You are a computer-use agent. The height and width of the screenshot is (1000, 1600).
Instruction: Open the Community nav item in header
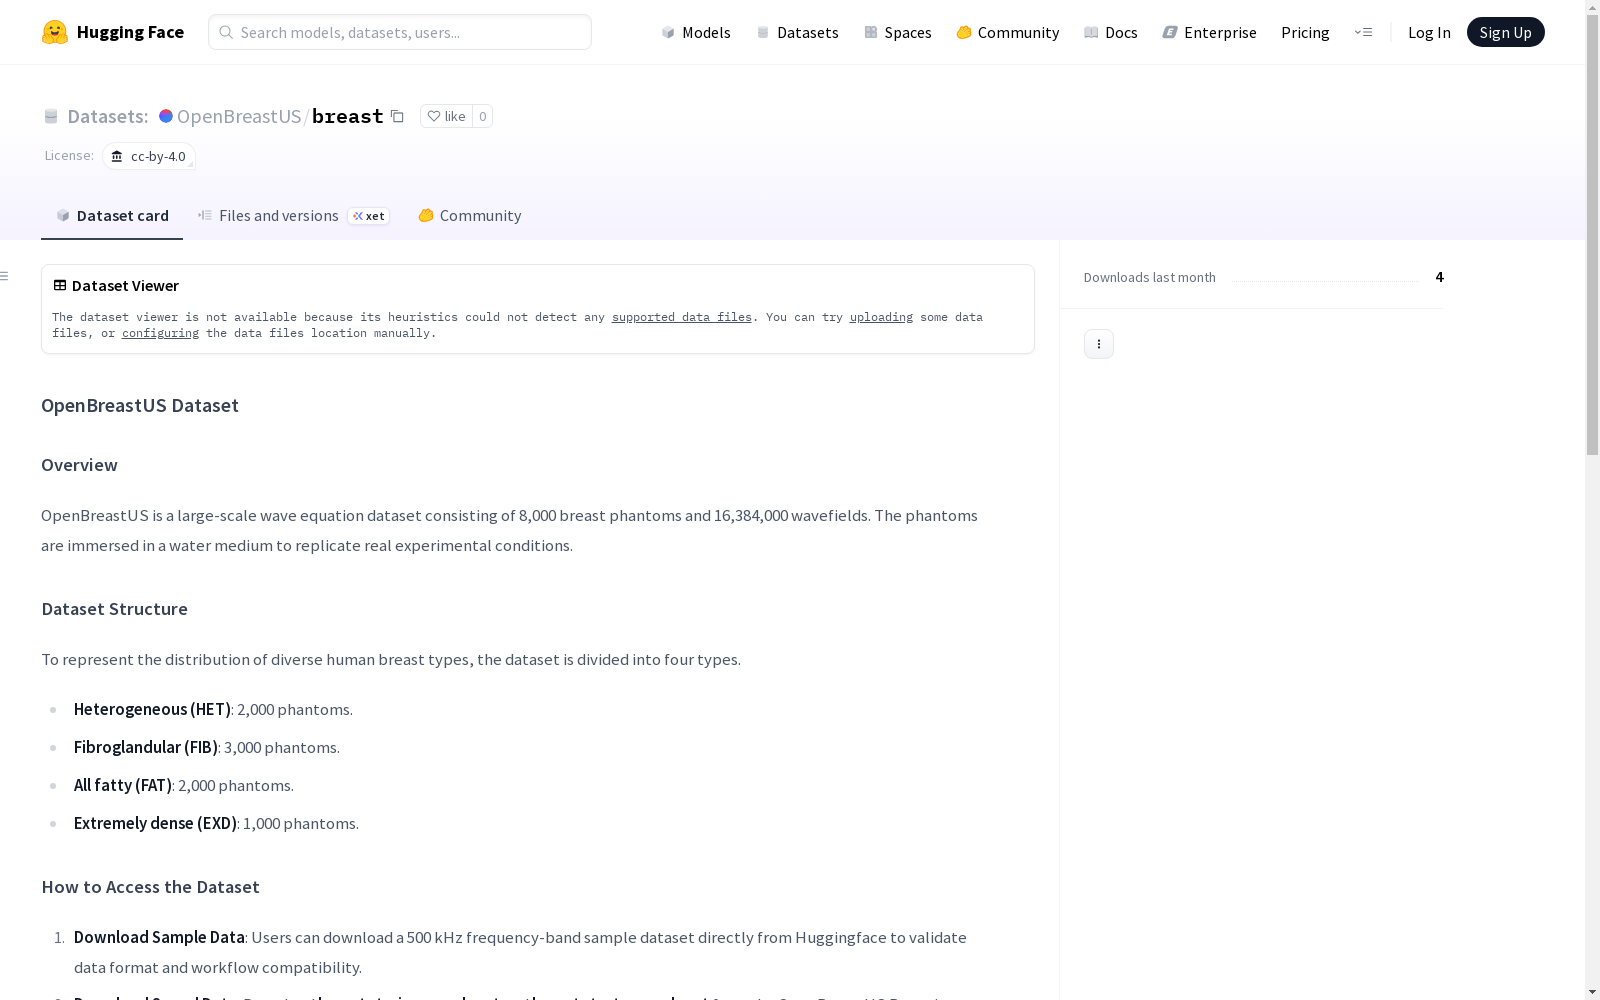(1008, 32)
